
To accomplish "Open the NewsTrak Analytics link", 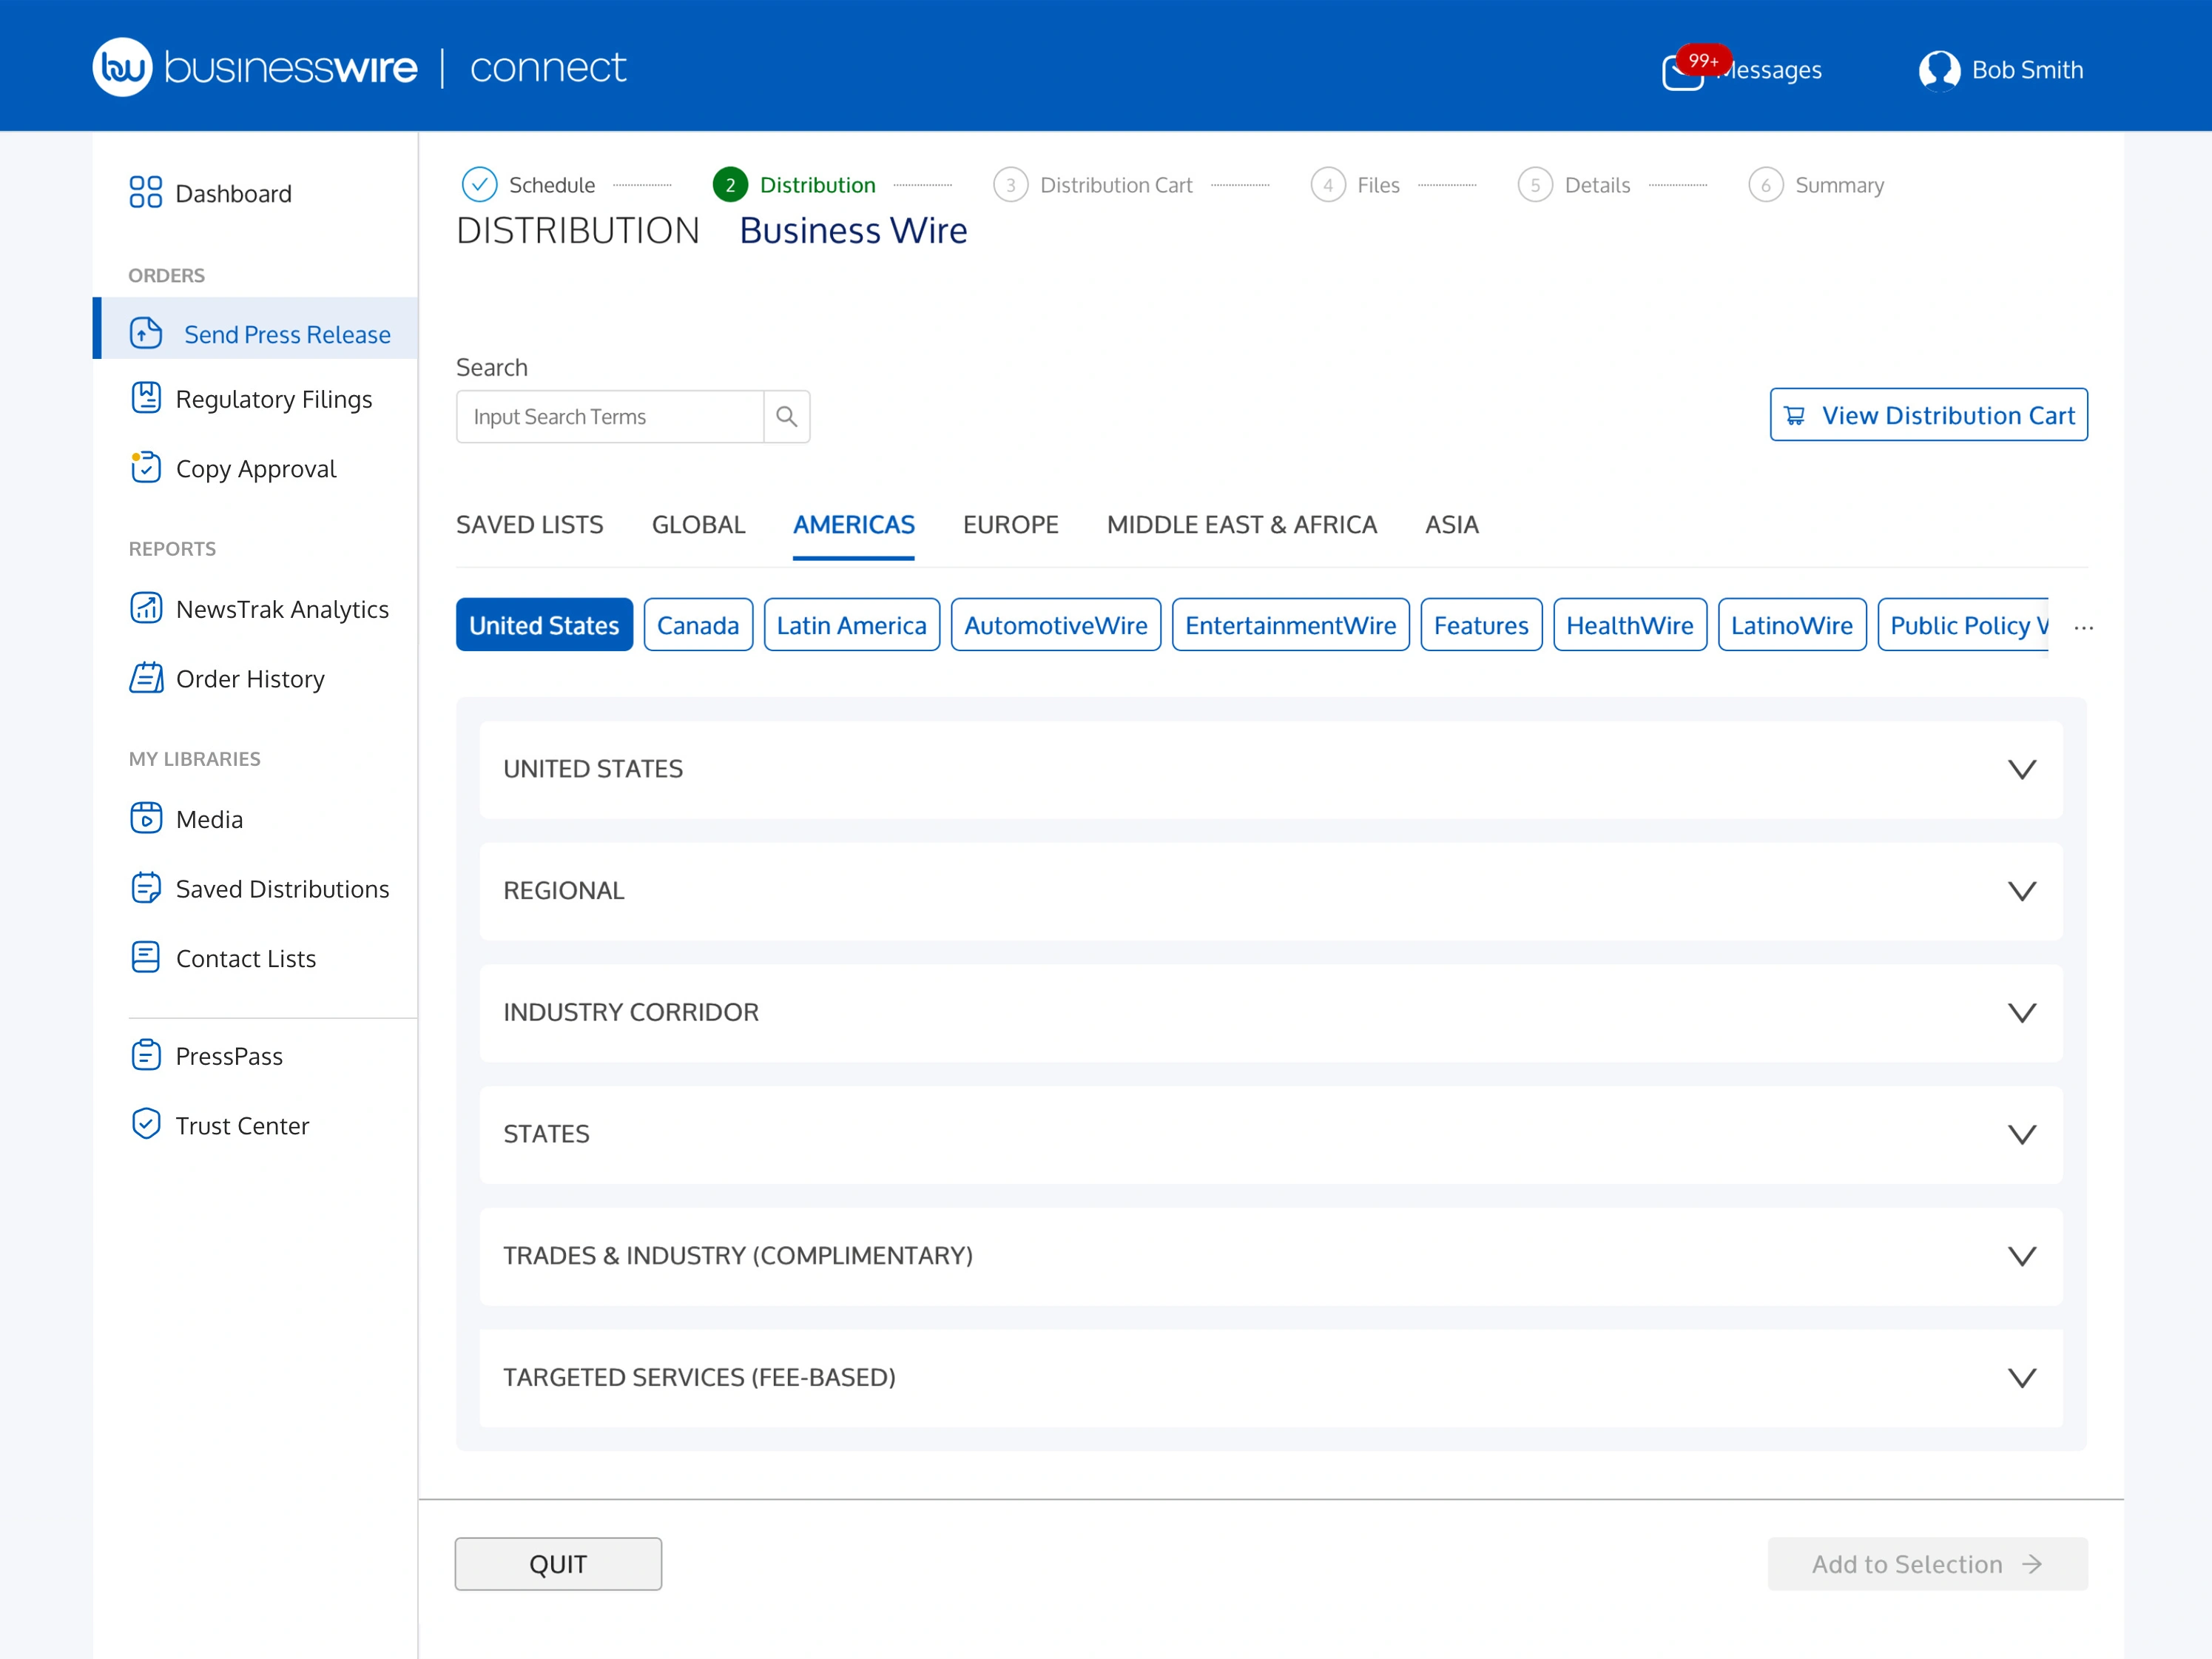I will [283, 609].
